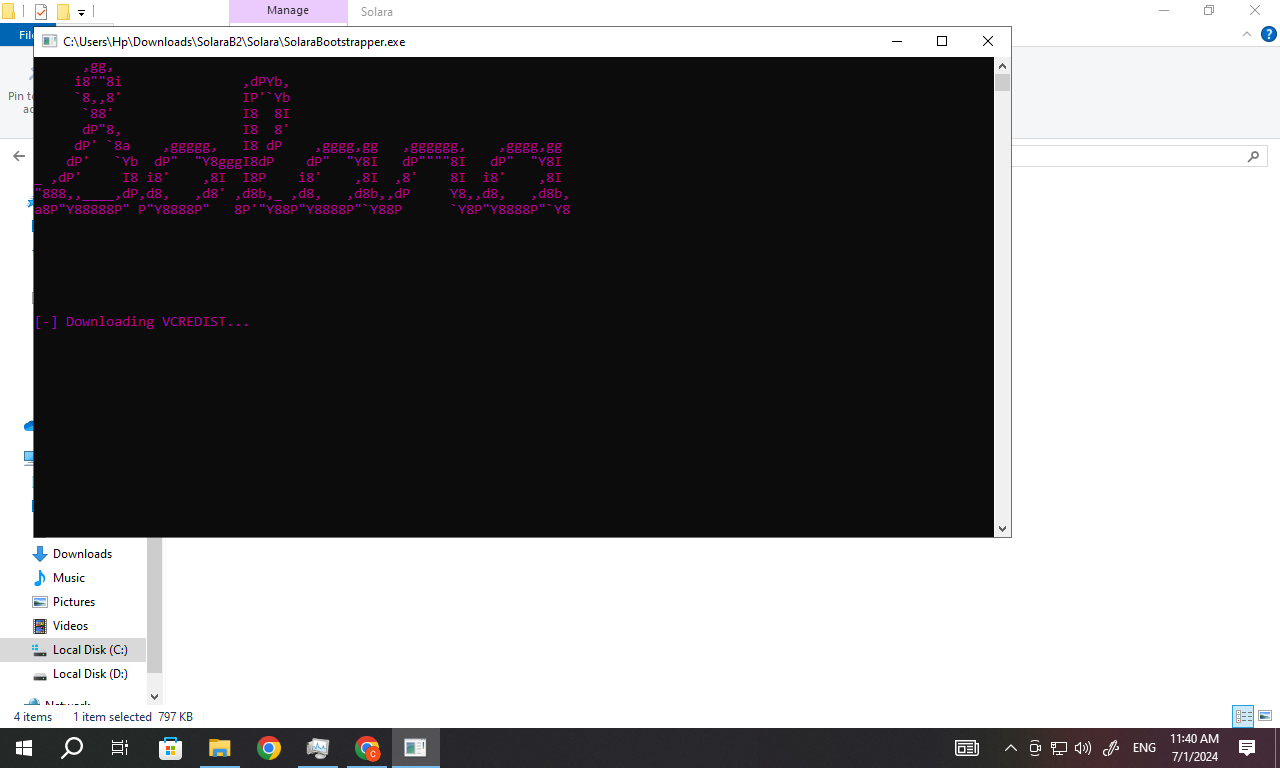Maximize the console window
The height and width of the screenshot is (768, 1280).
pyautogui.click(x=941, y=42)
